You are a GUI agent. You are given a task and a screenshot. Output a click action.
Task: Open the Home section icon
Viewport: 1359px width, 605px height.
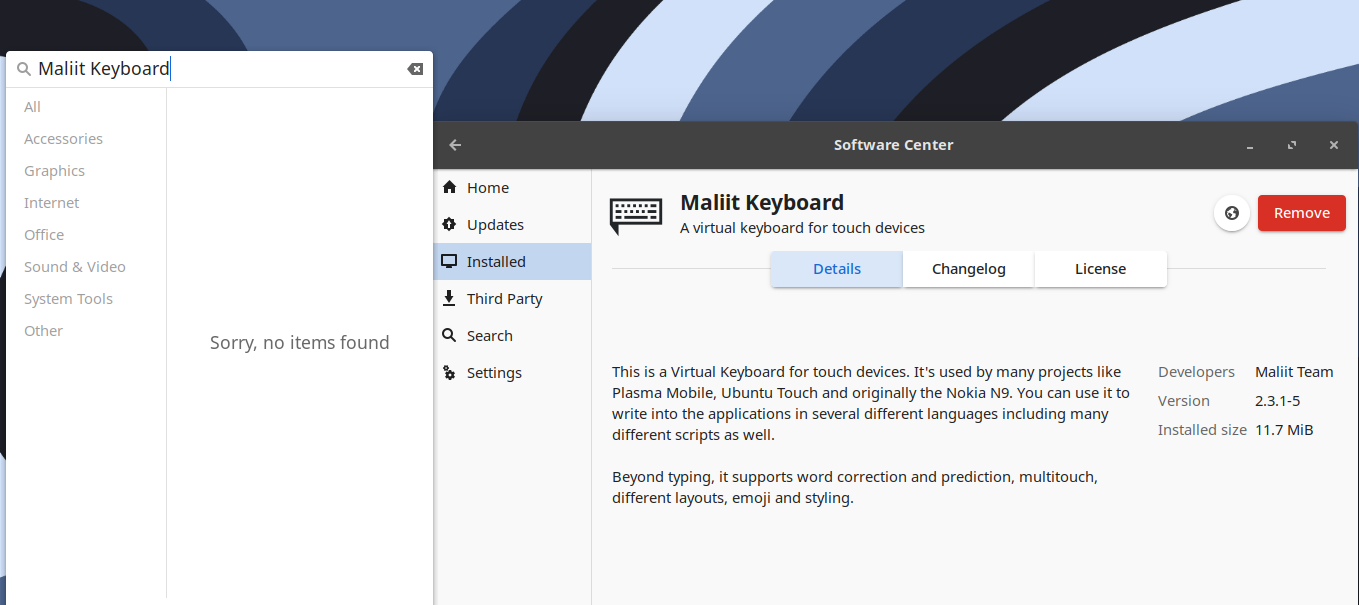click(x=449, y=187)
